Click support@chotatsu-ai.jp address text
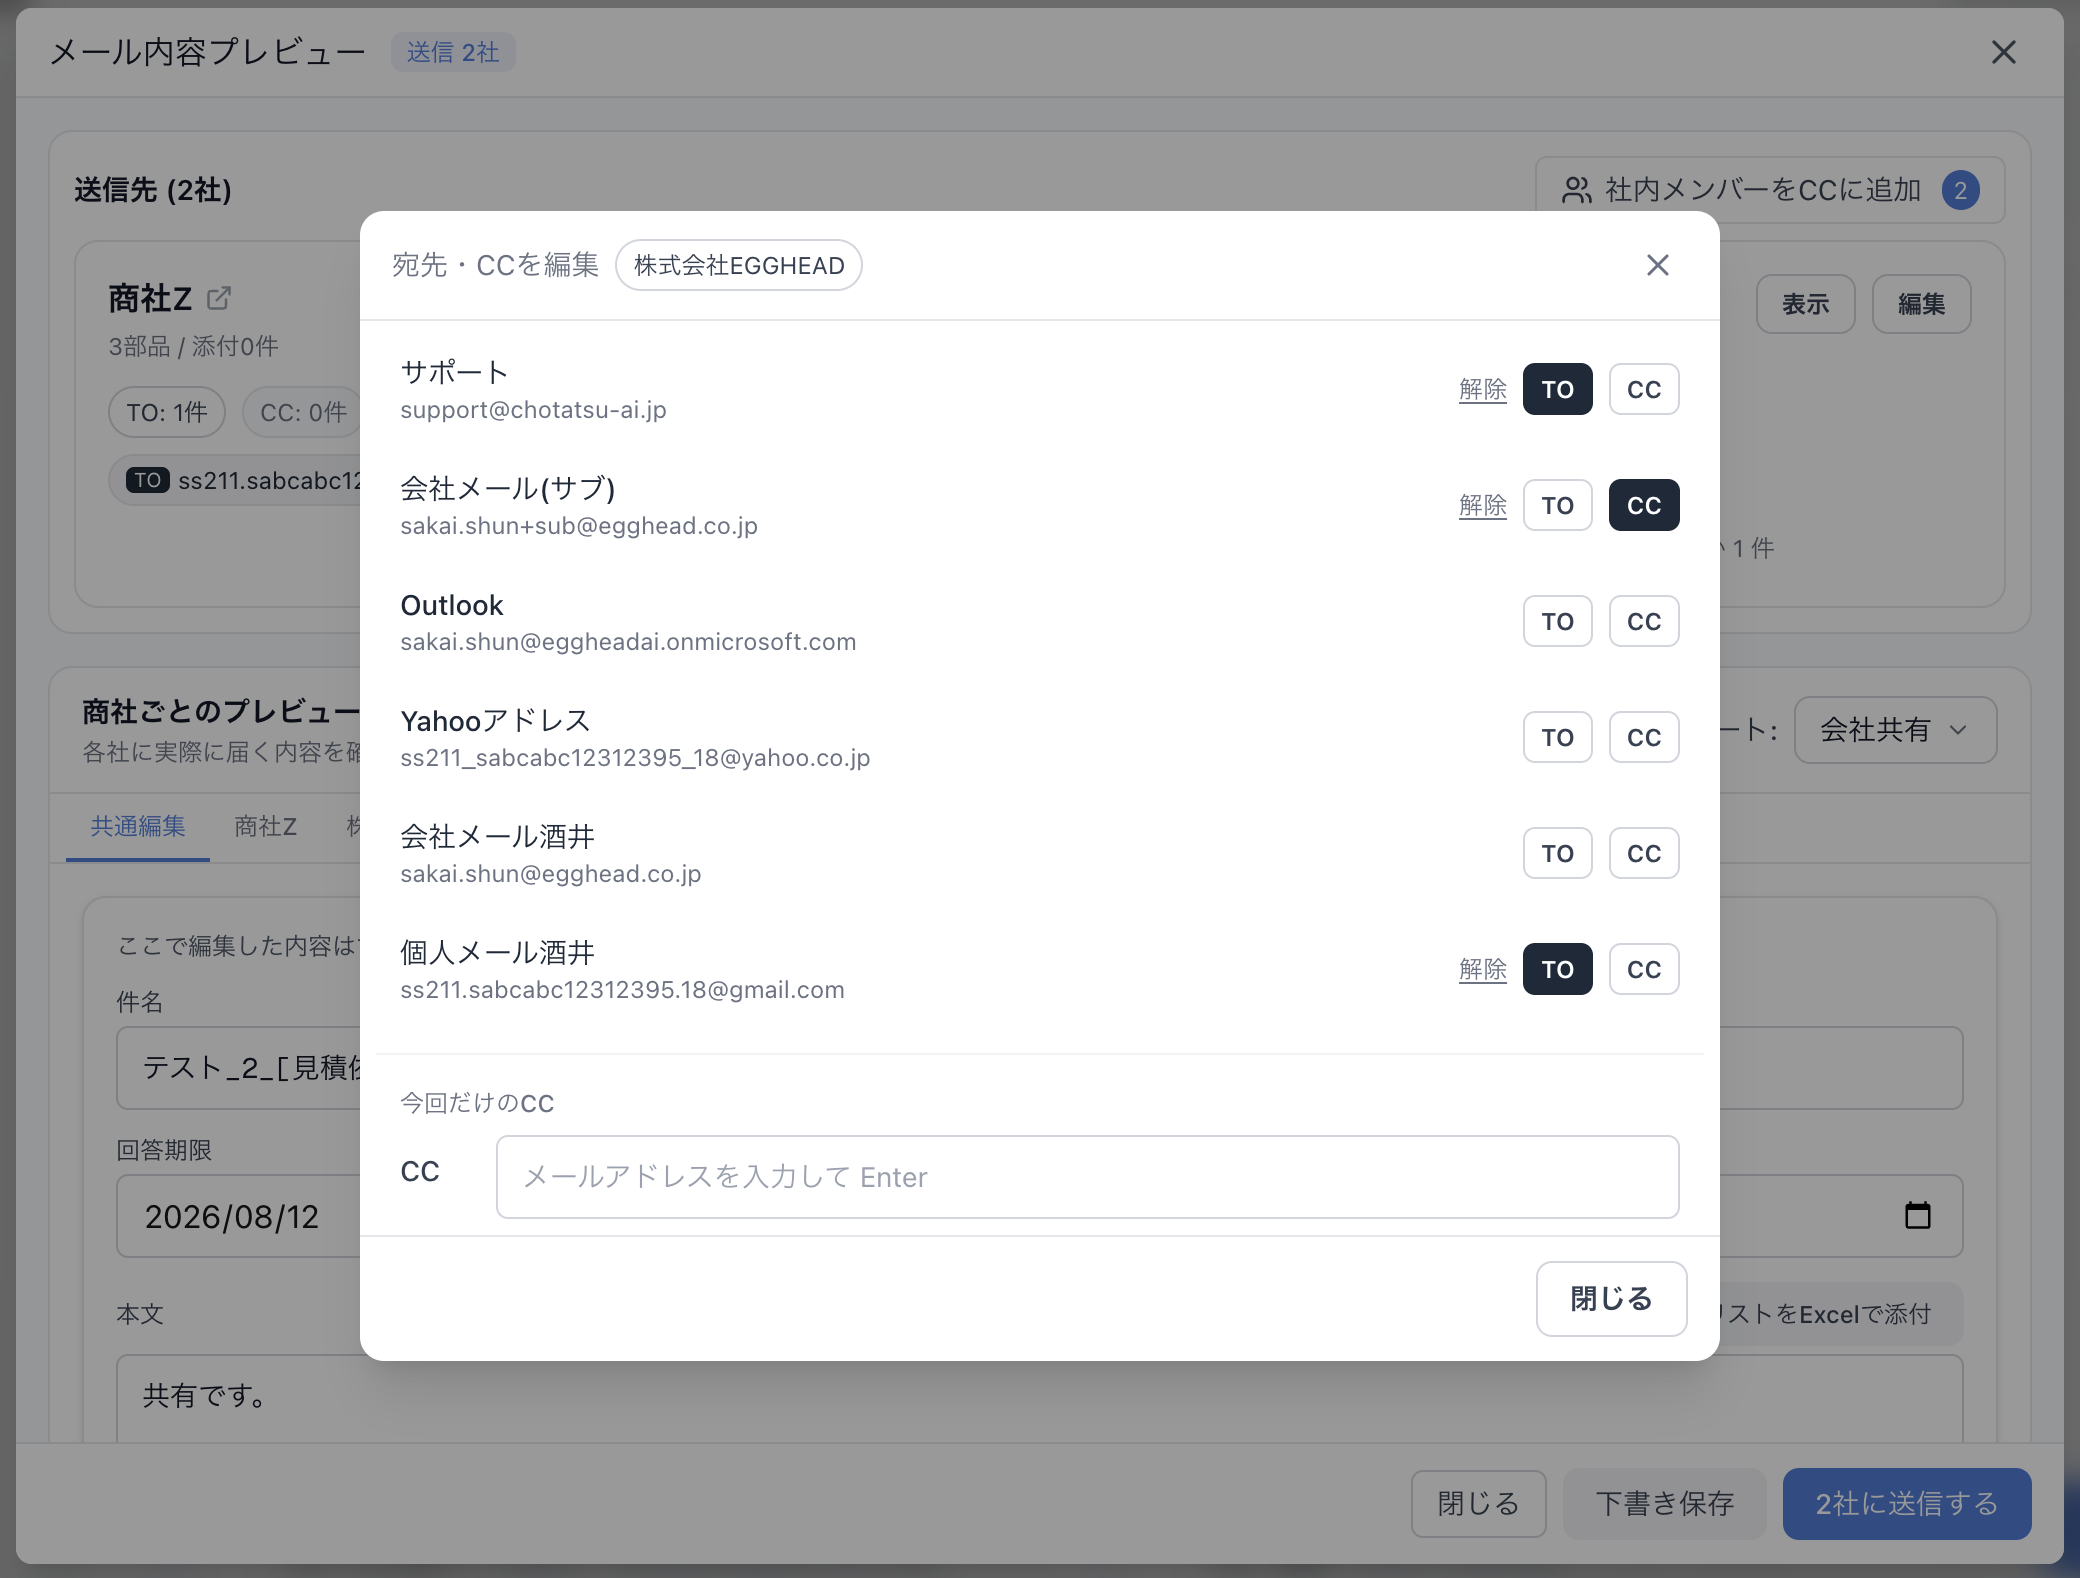 tap(533, 410)
